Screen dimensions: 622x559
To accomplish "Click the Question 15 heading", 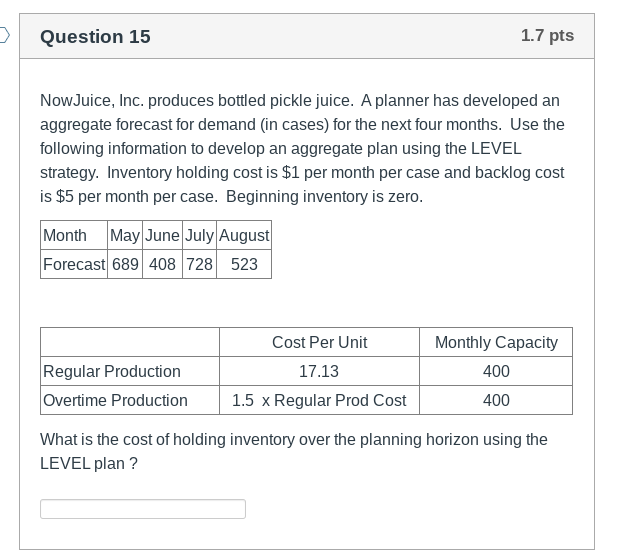I will tap(95, 37).
